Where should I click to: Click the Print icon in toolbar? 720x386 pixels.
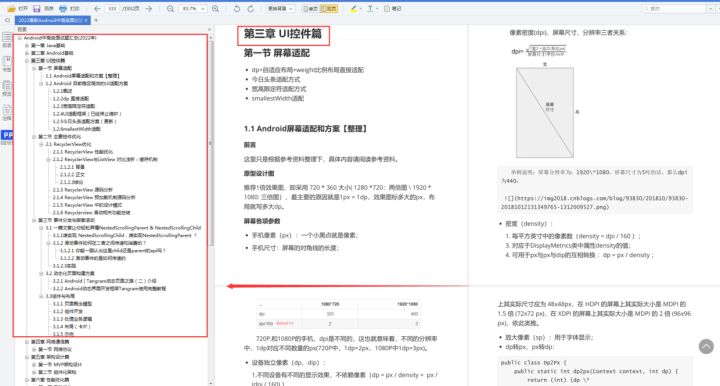pos(63,9)
